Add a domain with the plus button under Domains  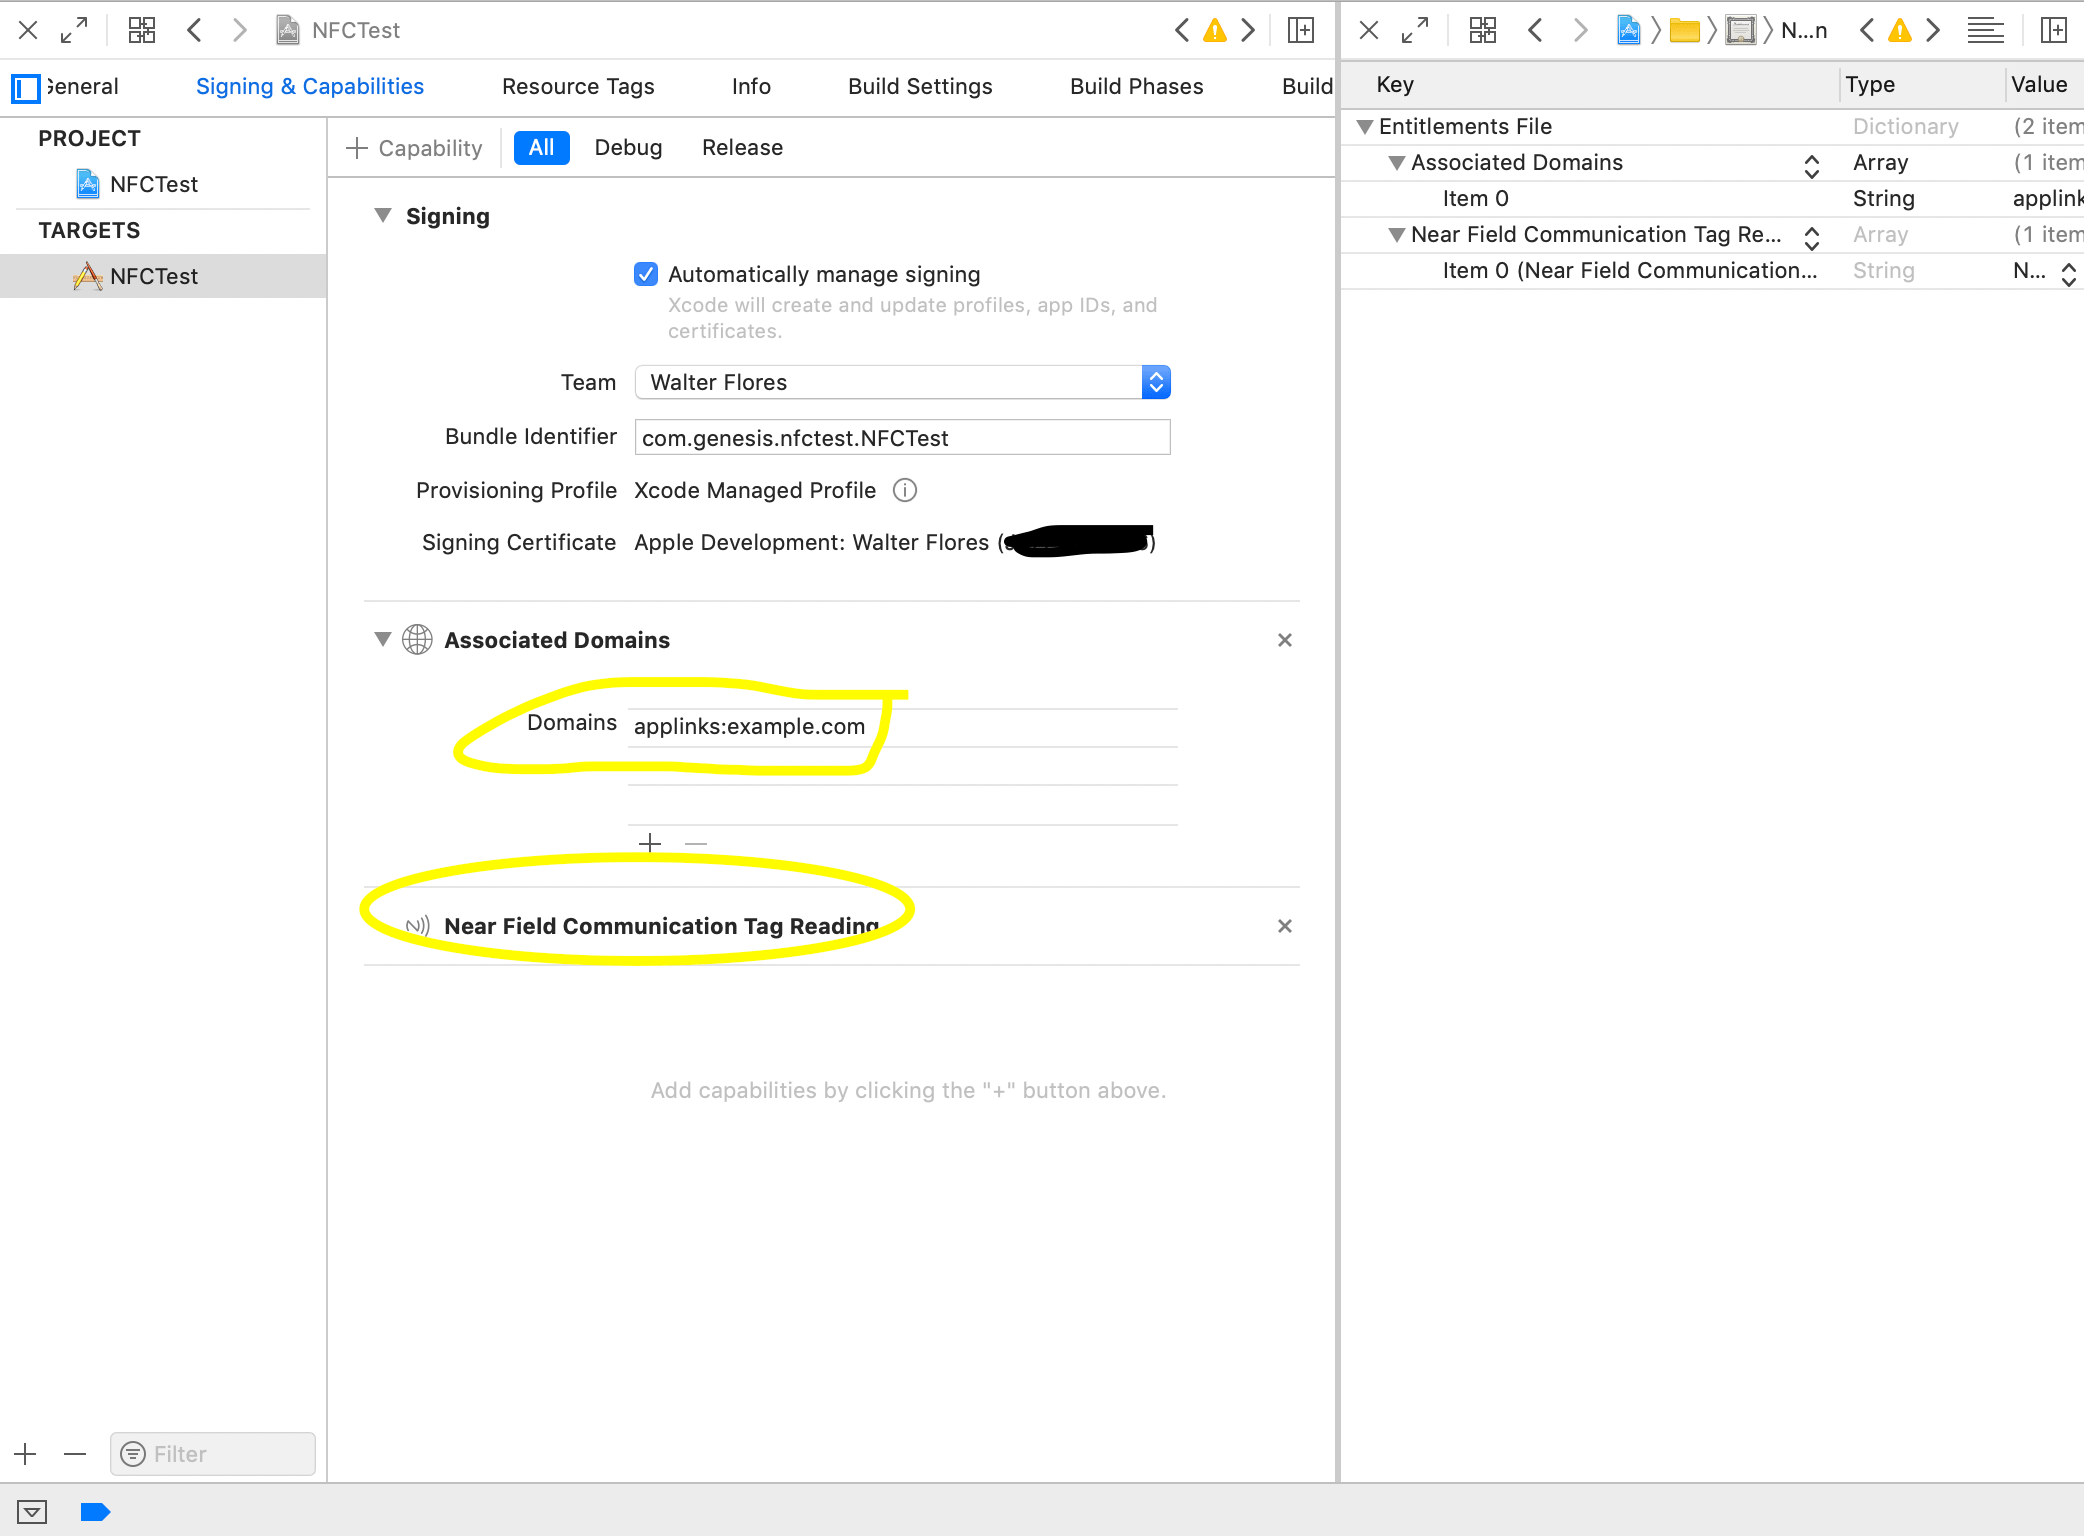pos(650,843)
